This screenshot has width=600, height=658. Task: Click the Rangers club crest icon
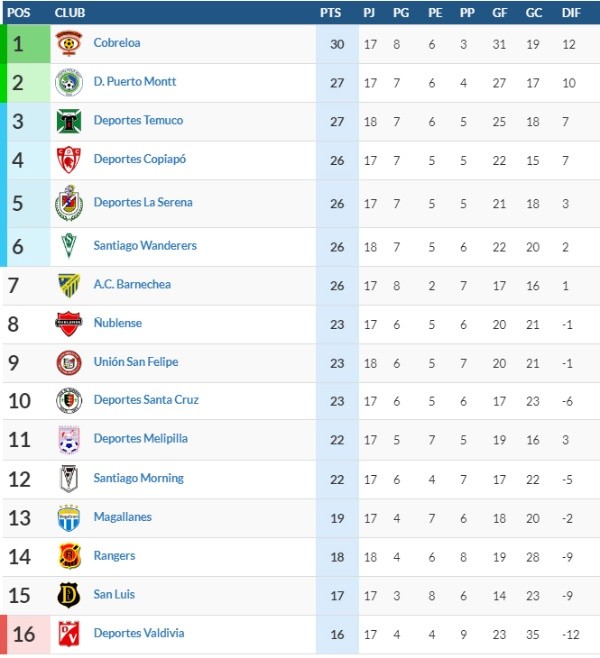68,556
